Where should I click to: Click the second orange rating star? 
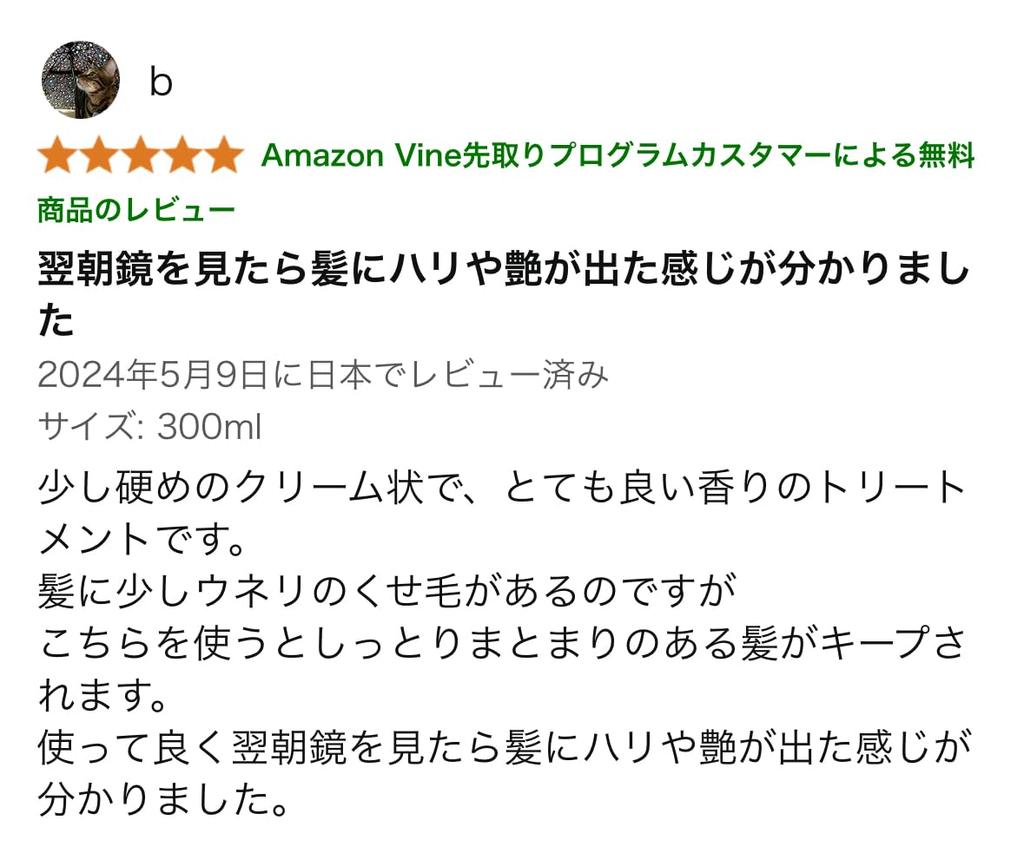pos(99,156)
